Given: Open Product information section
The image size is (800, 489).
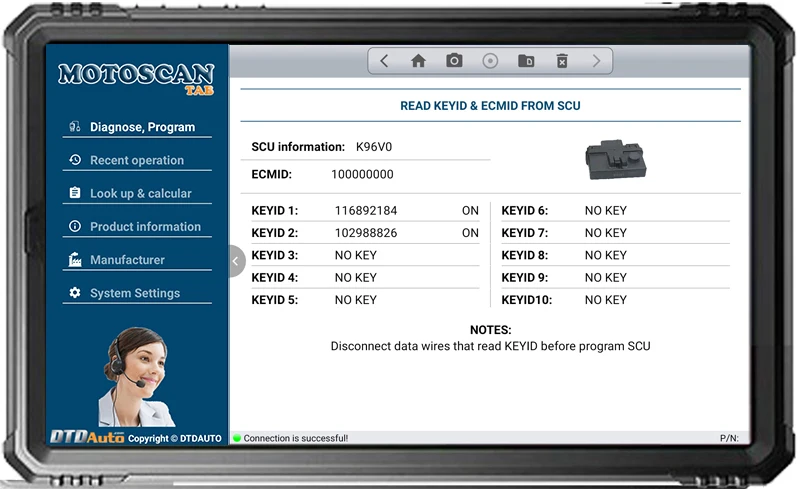Looking at the screenshot, I should click(144, 227).
